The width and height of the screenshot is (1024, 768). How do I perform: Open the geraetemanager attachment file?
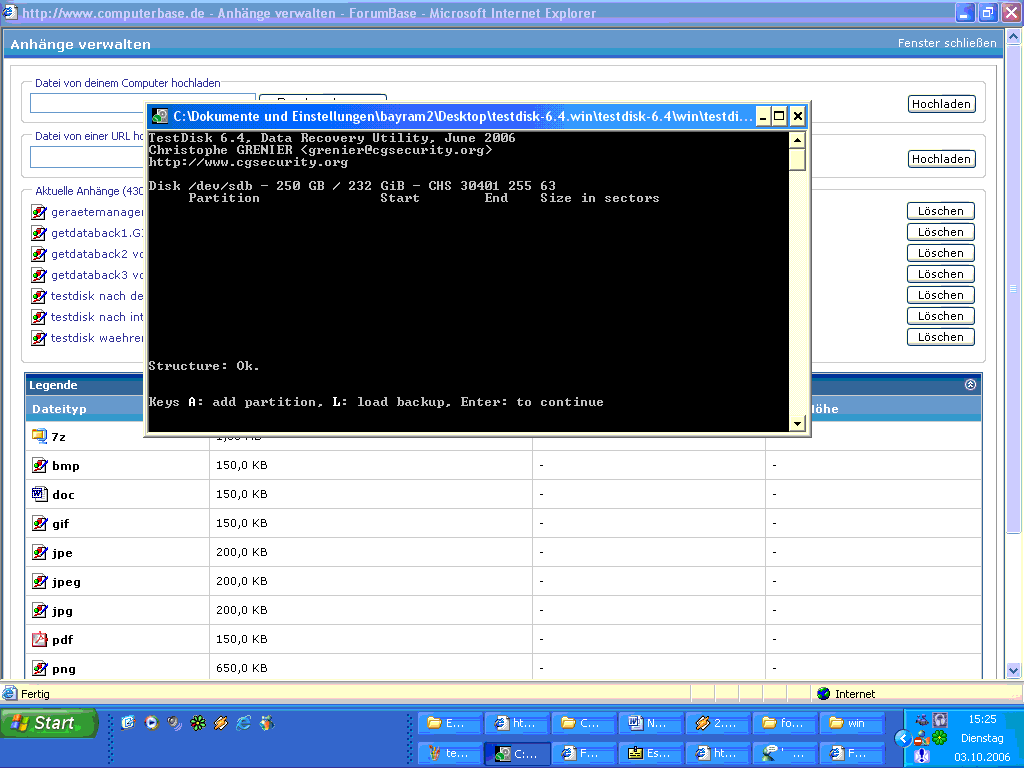(97, 212)
